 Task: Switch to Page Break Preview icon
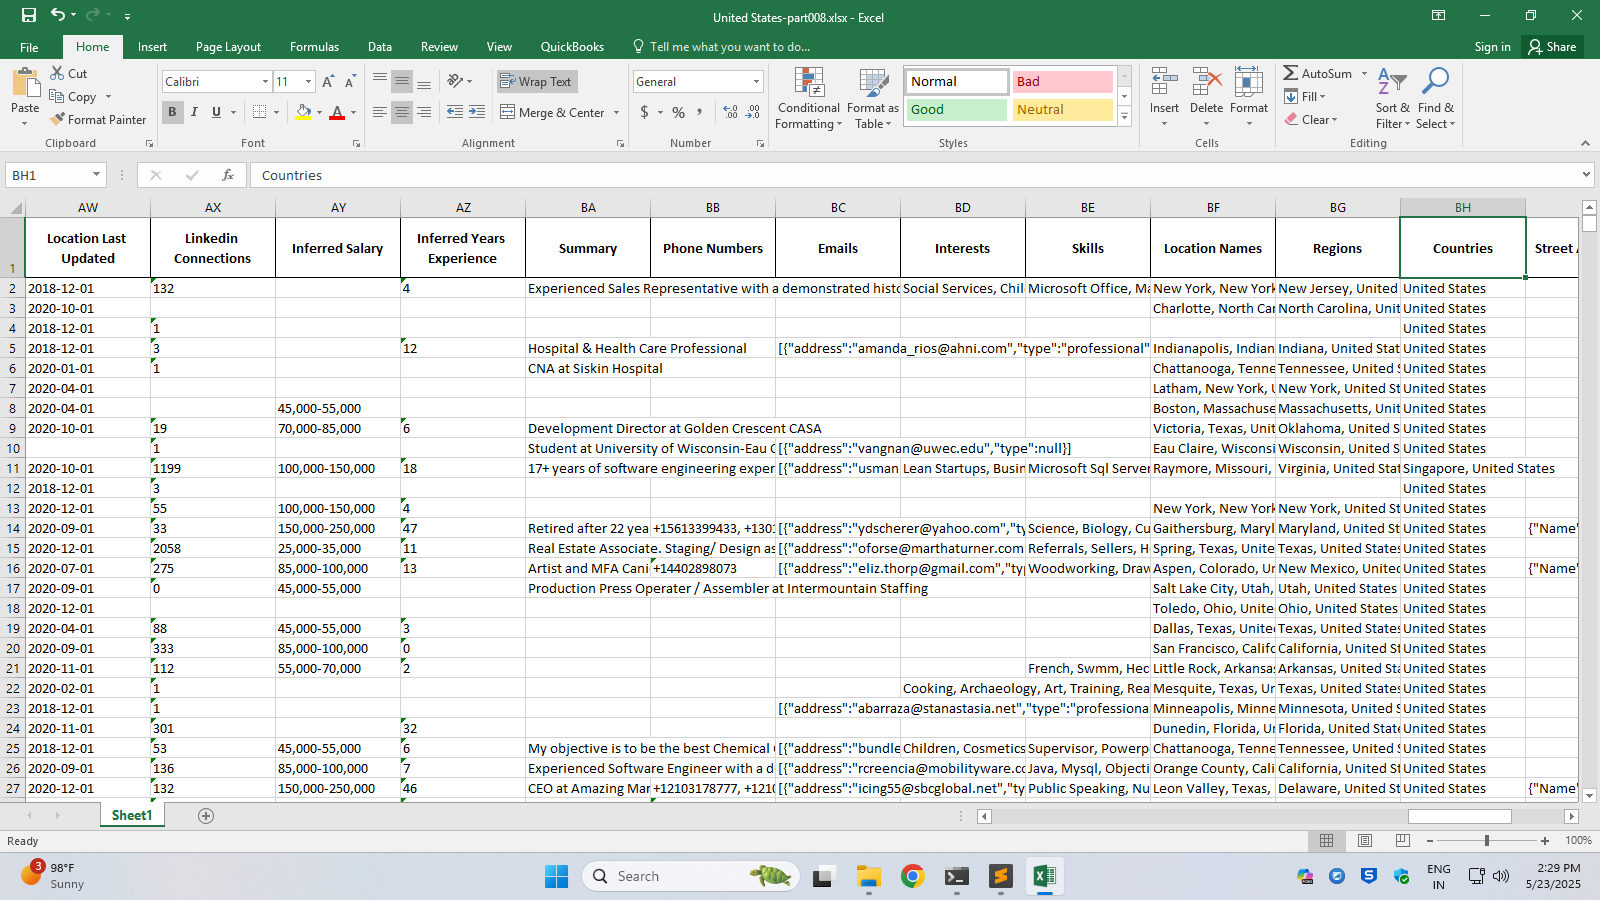(x=1403, y=841)
